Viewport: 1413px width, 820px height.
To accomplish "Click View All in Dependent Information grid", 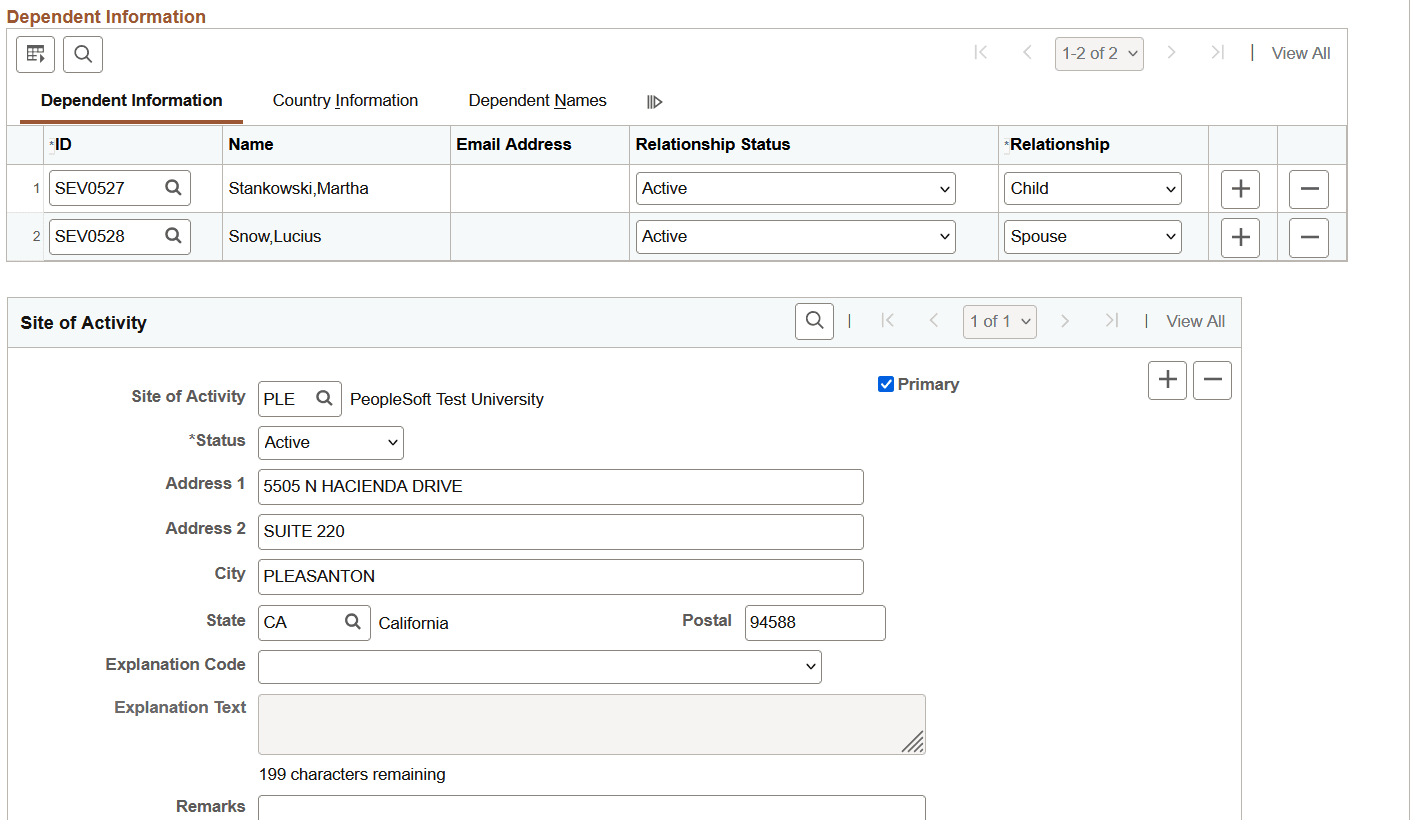I will [x=1300, y=54].
